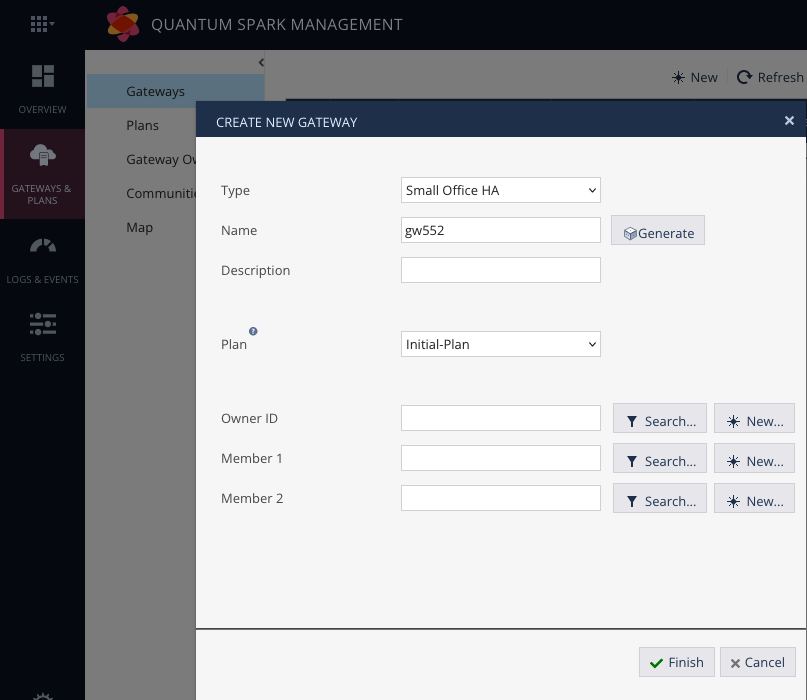Generate a gateway name automatically
The width and height of the screenshot is (807, 700).
[657, 230]
